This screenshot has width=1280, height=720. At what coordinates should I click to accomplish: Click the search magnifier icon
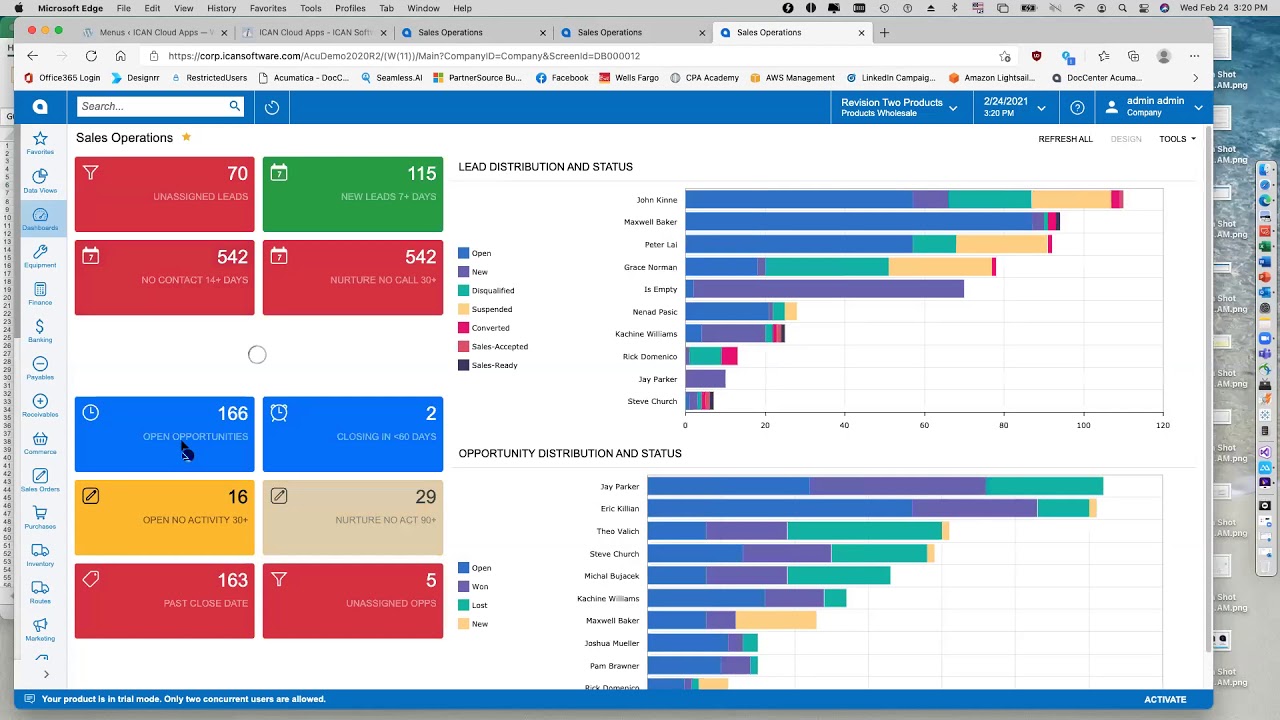pyautogui.click(x=235, y=106)
